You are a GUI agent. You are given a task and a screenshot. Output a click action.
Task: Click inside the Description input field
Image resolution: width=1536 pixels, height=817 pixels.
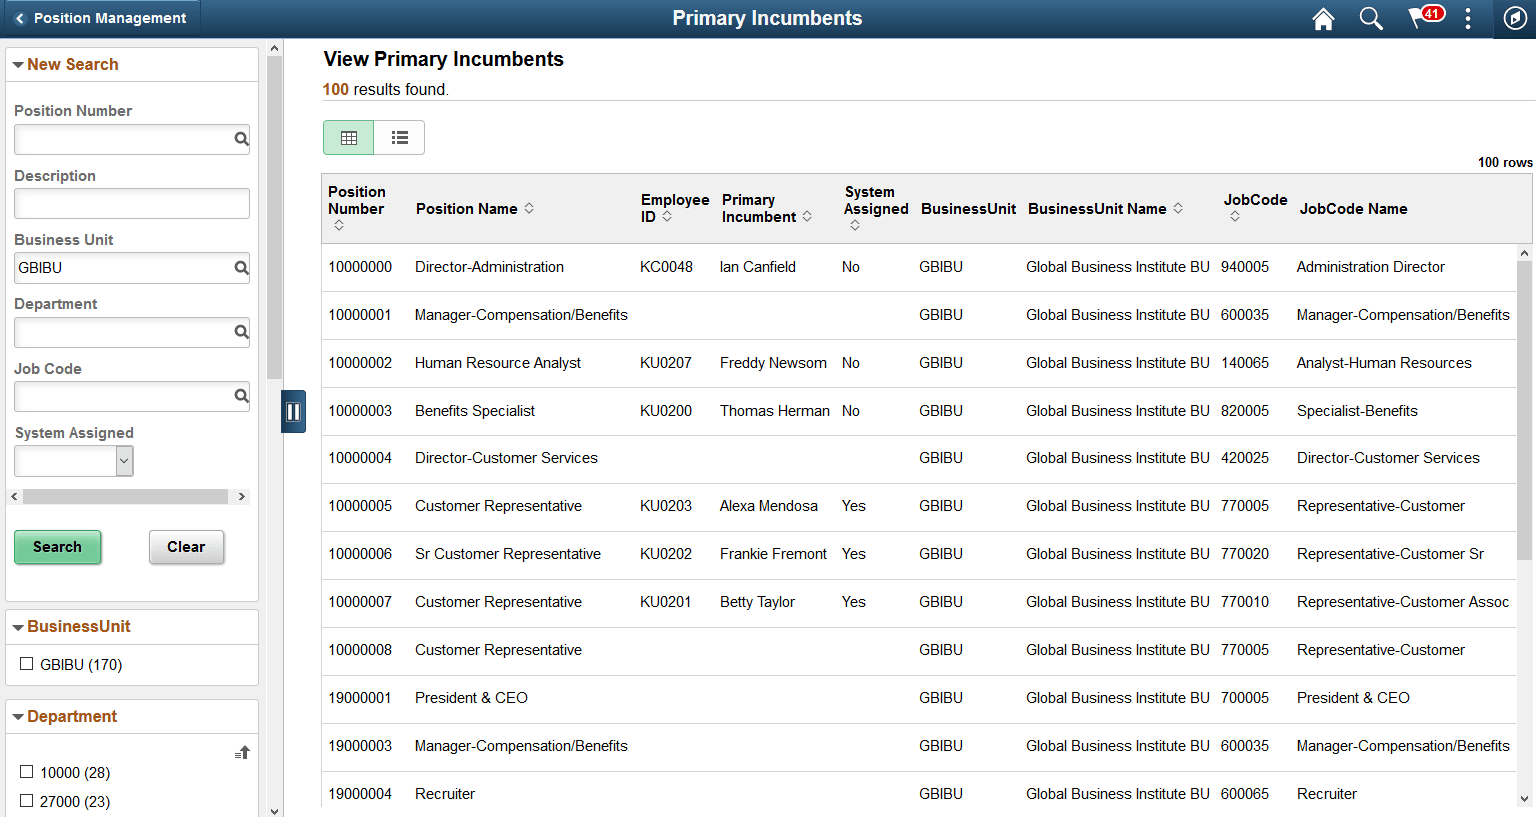[x=131, y=203]
